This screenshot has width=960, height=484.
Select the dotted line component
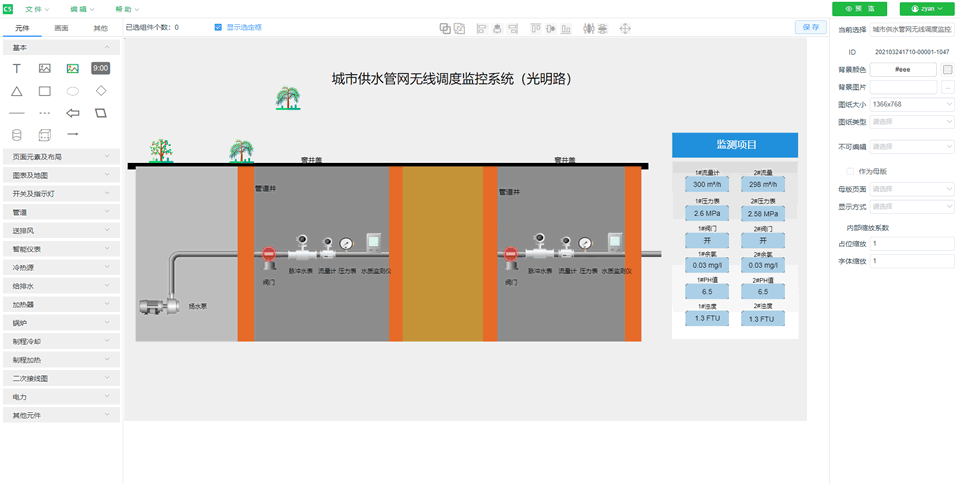[x=45, y=113]
